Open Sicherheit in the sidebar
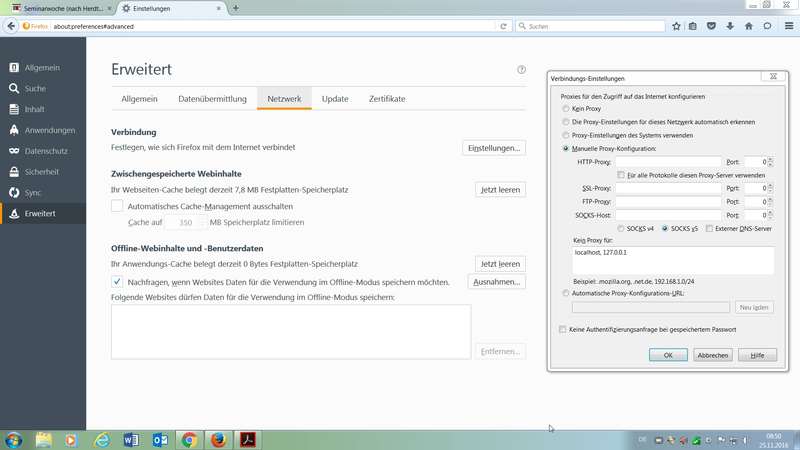Screen dimensions: 800x450 43,172
